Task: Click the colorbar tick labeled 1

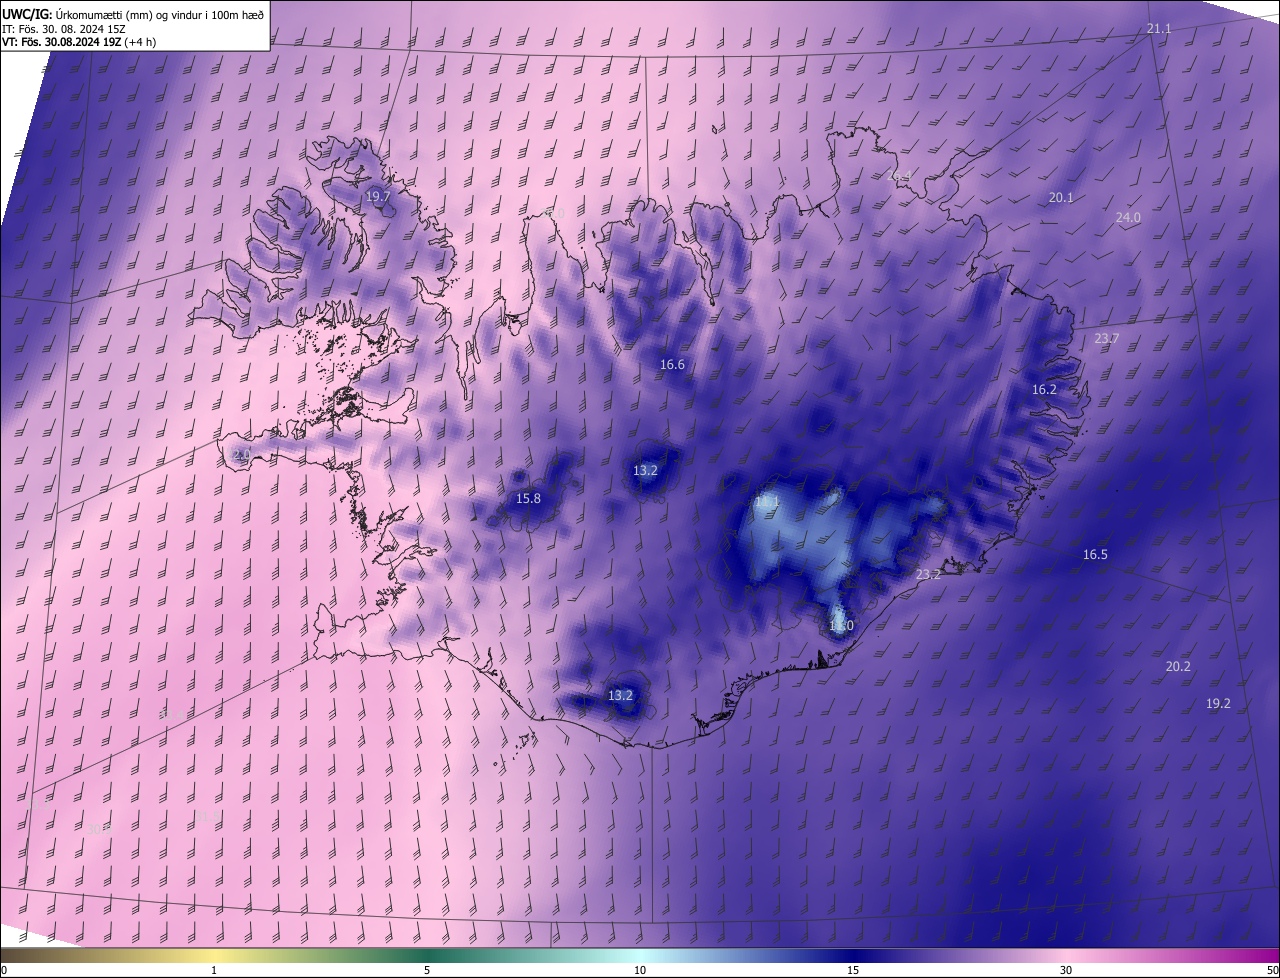Action: pos(214,971)
